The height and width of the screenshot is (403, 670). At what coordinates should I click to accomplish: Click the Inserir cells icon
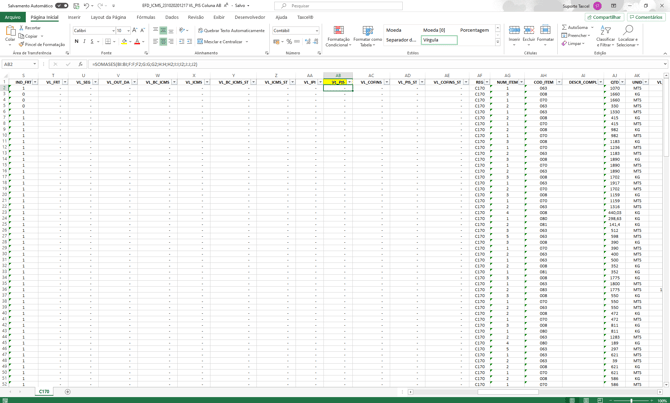coord(514,34)
